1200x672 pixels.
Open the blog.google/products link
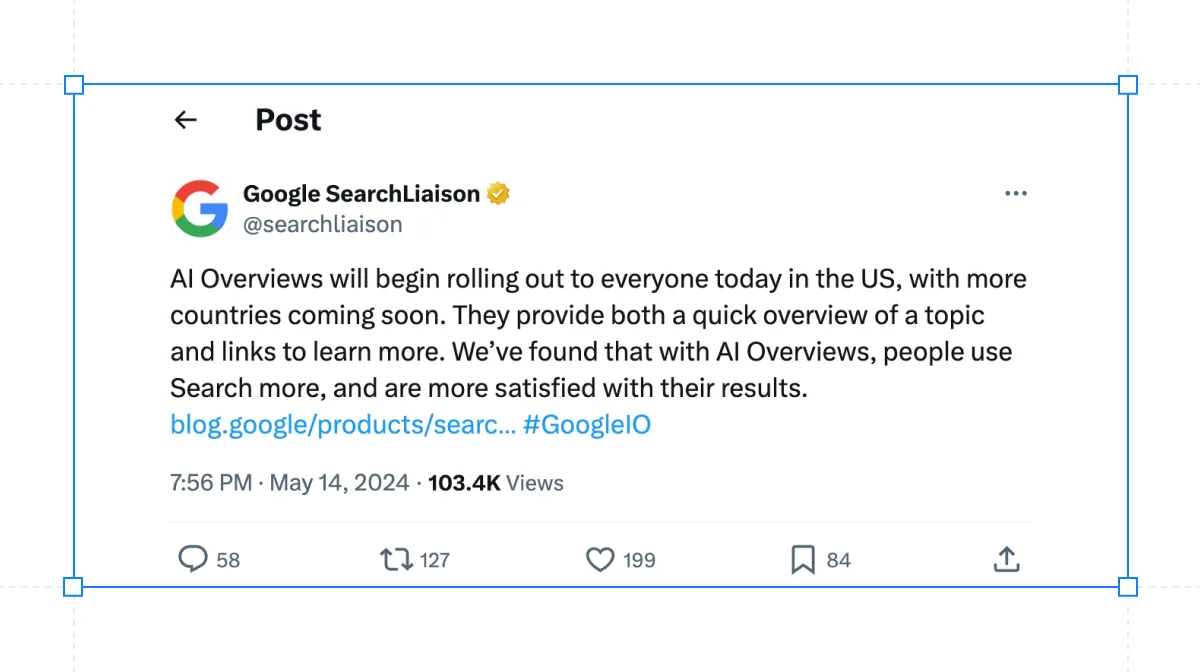pyautogui.click(x=343, y=424)
